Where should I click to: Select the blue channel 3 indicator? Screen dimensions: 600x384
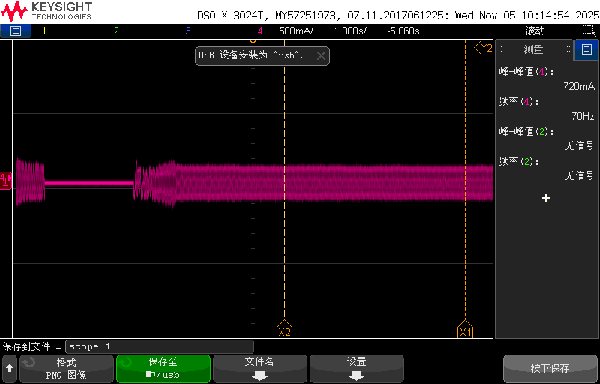tap(188, 31)
